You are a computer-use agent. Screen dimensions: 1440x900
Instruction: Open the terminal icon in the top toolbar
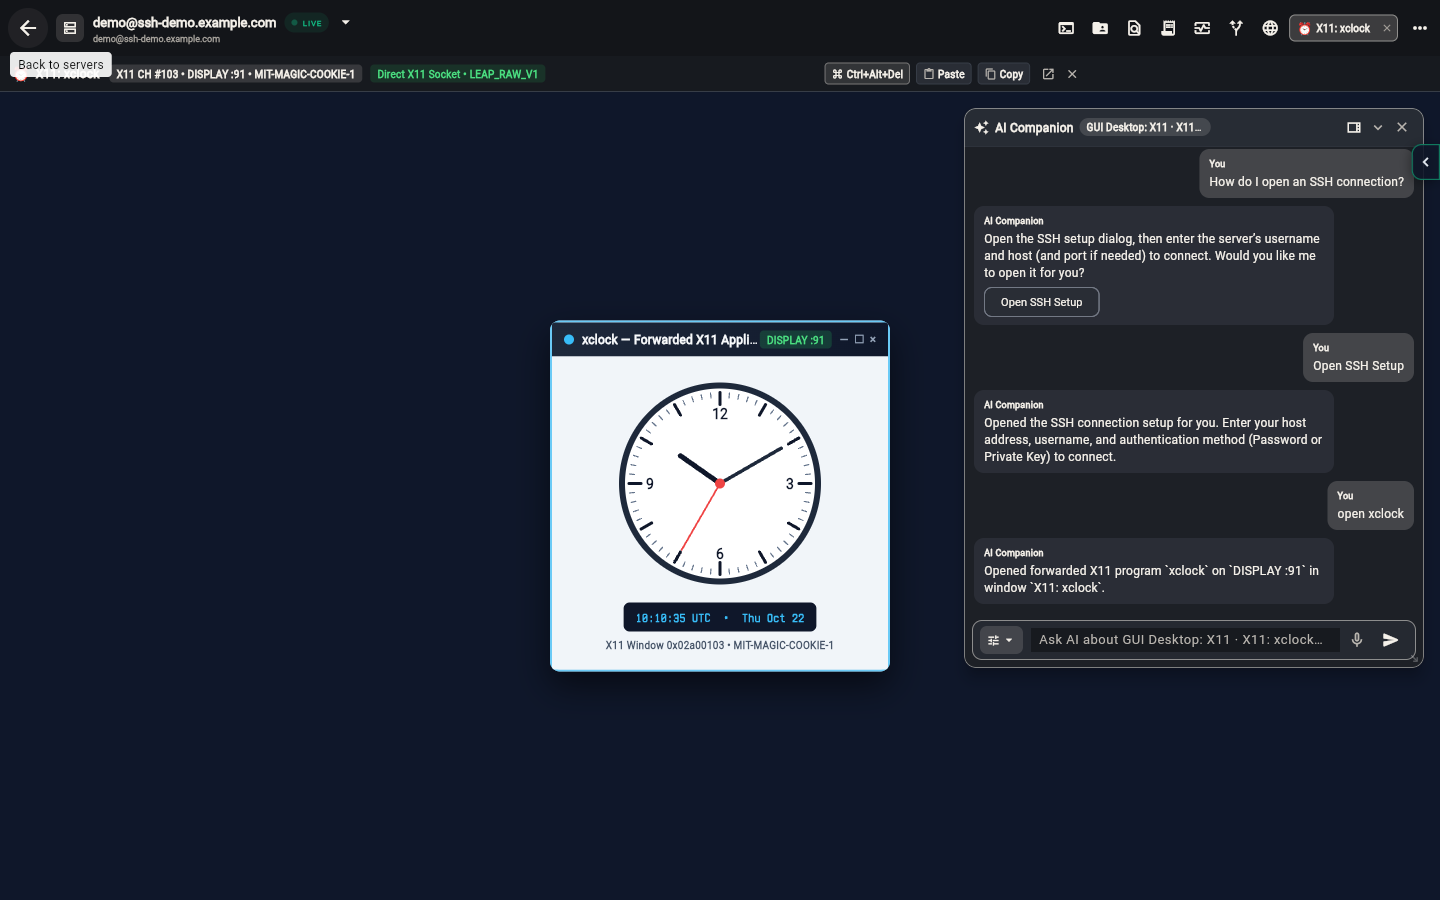click(x=1066, y=28)
